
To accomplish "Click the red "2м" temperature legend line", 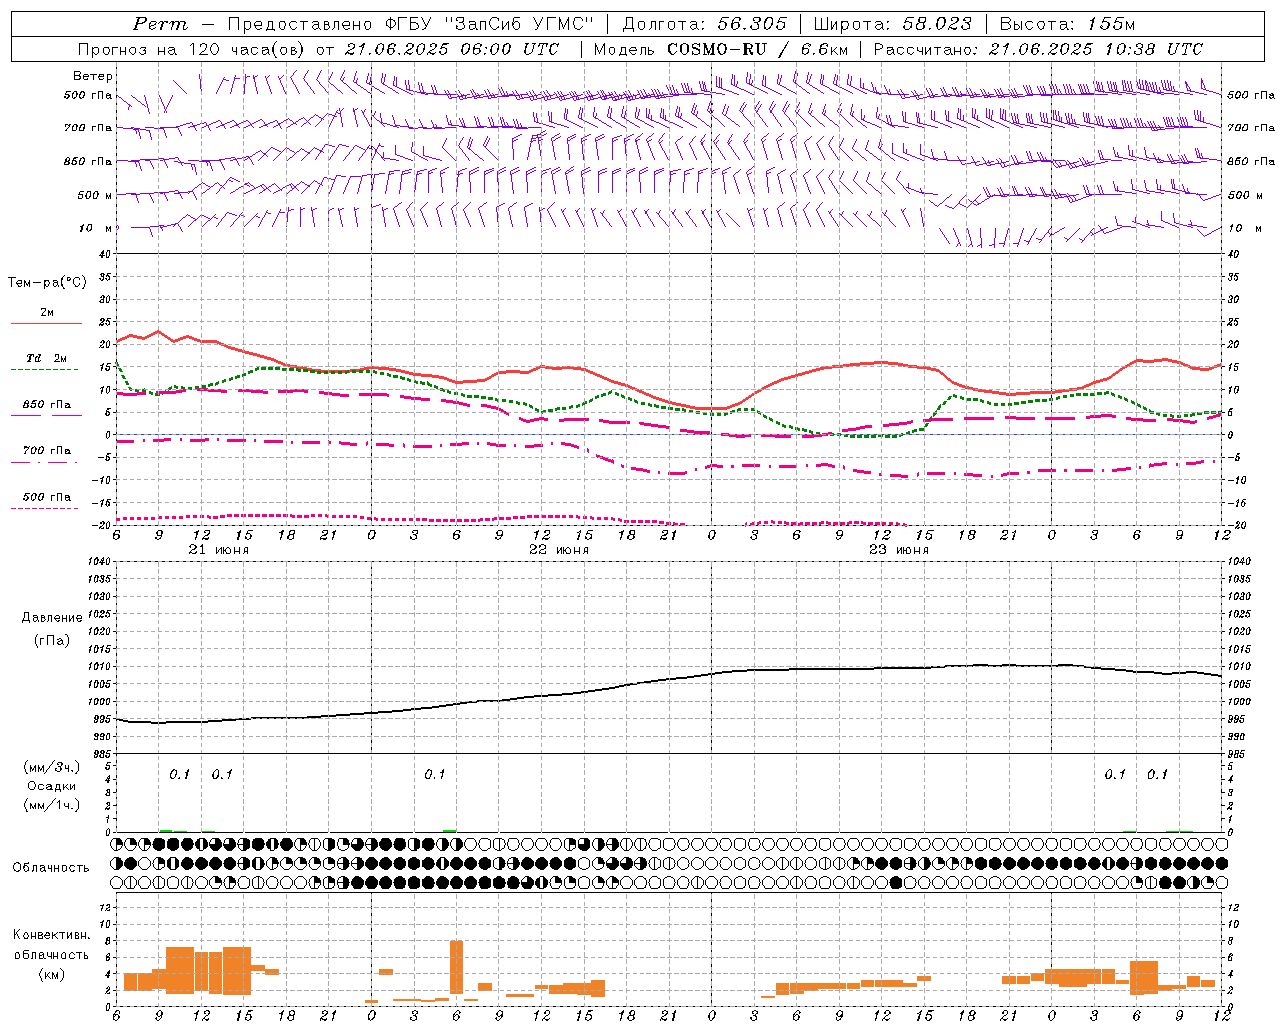I will pyautogui.click(x=46, y=324).
